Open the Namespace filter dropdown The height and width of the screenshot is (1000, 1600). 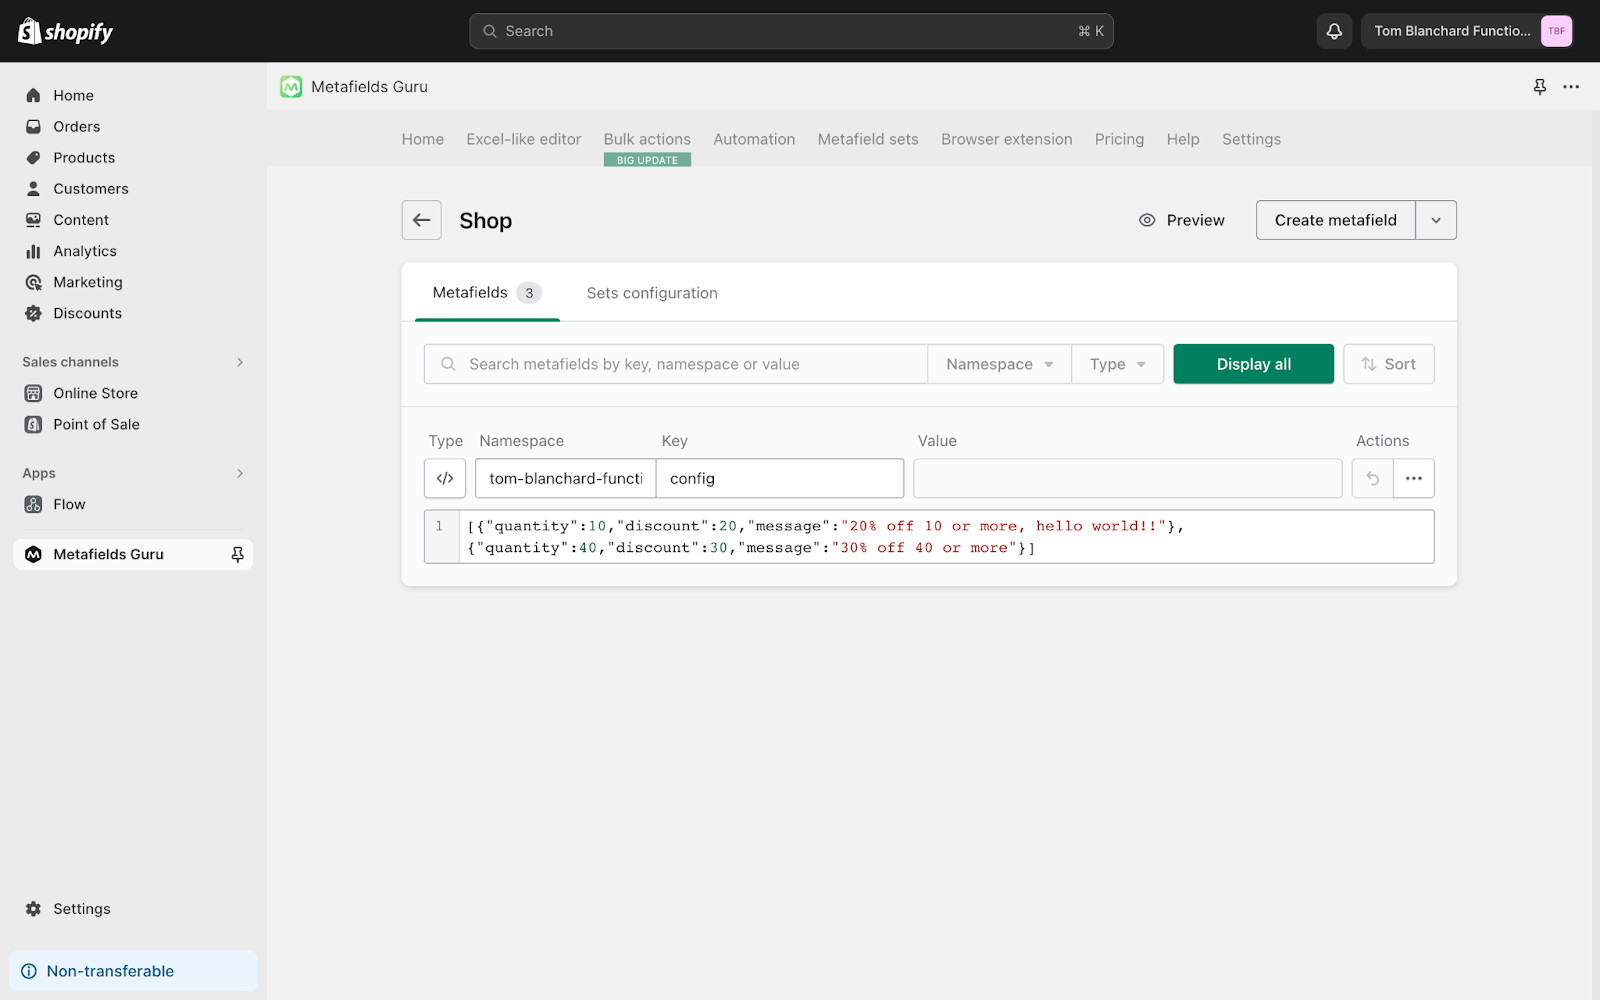(x=999, y=364)
